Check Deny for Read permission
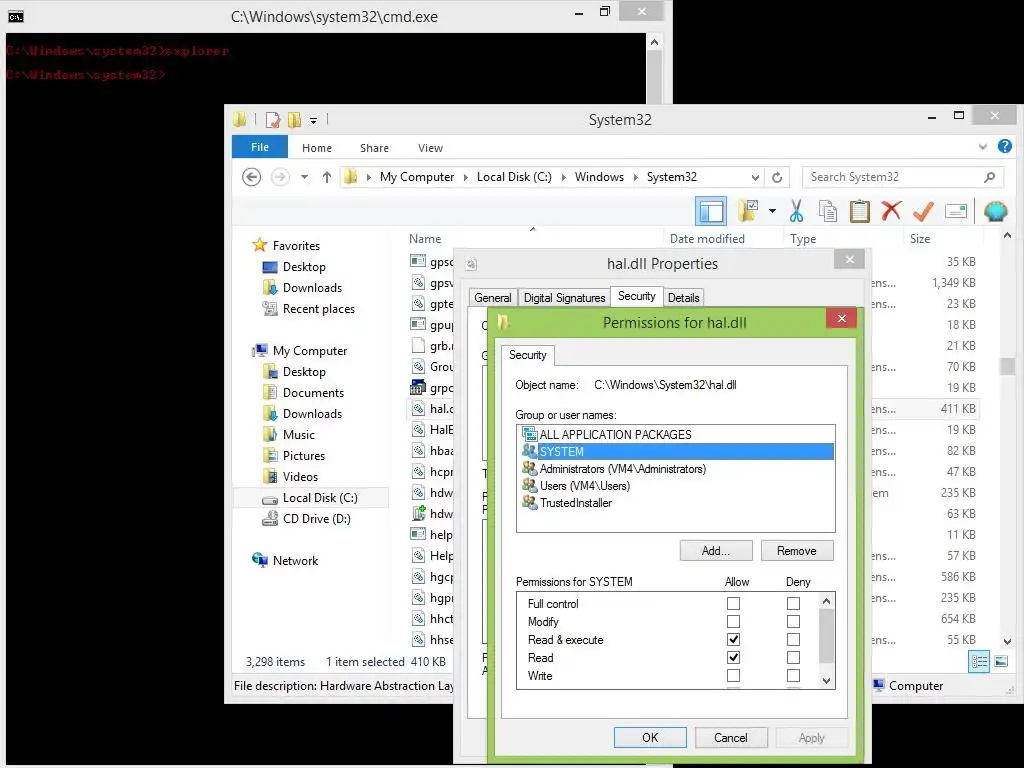Viewport: 1024px width, 768px height. [793, 658]
